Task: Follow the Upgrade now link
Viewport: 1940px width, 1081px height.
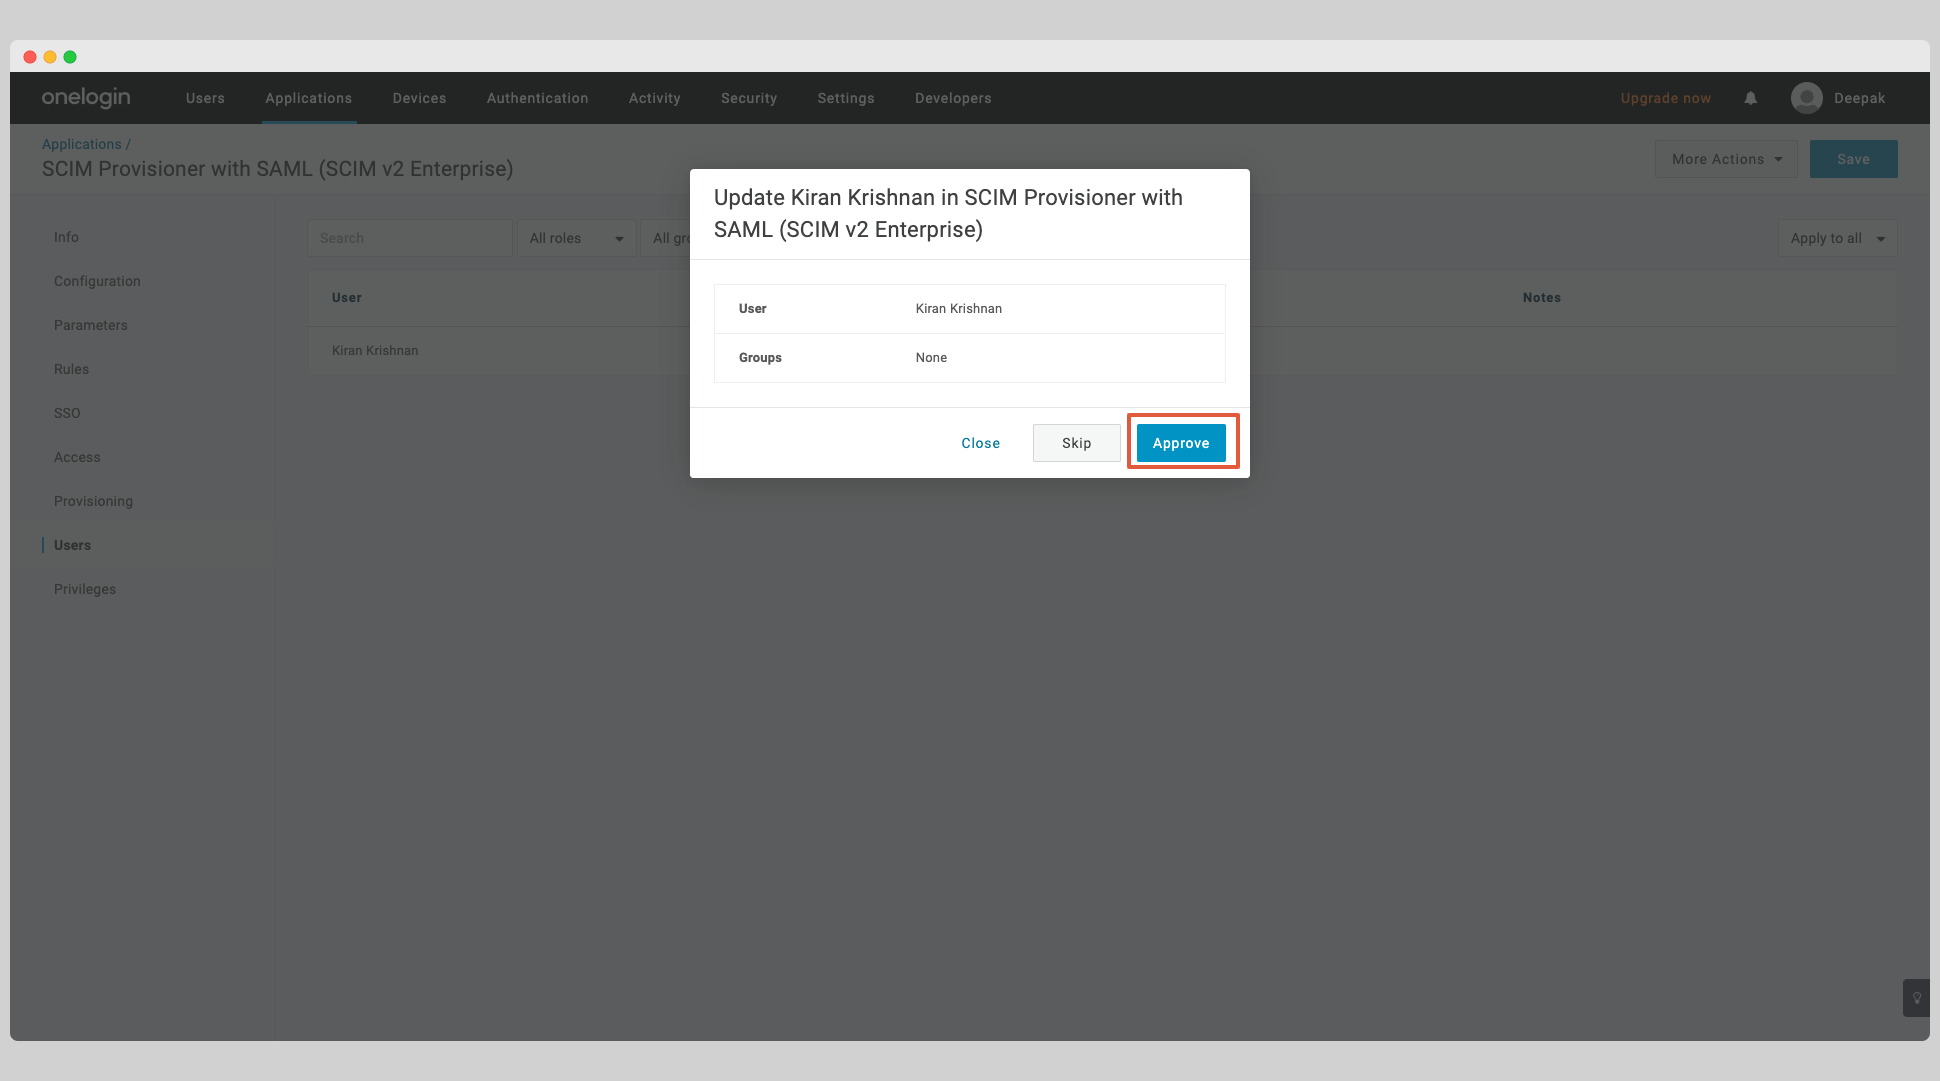Action: tap(1665, 98)
